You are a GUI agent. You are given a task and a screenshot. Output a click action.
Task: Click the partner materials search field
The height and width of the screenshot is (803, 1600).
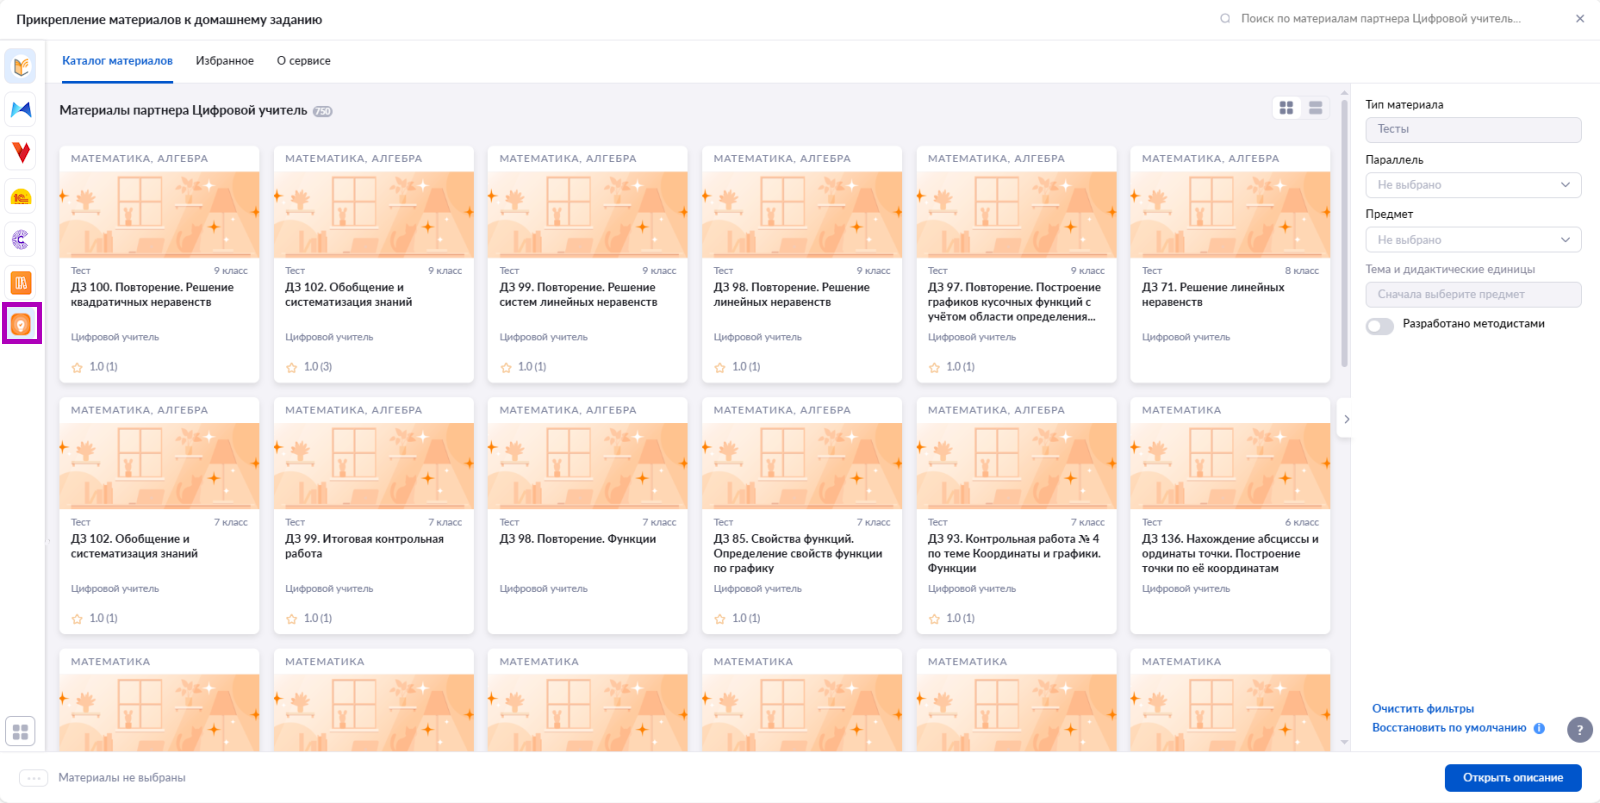coord(1380,19)
